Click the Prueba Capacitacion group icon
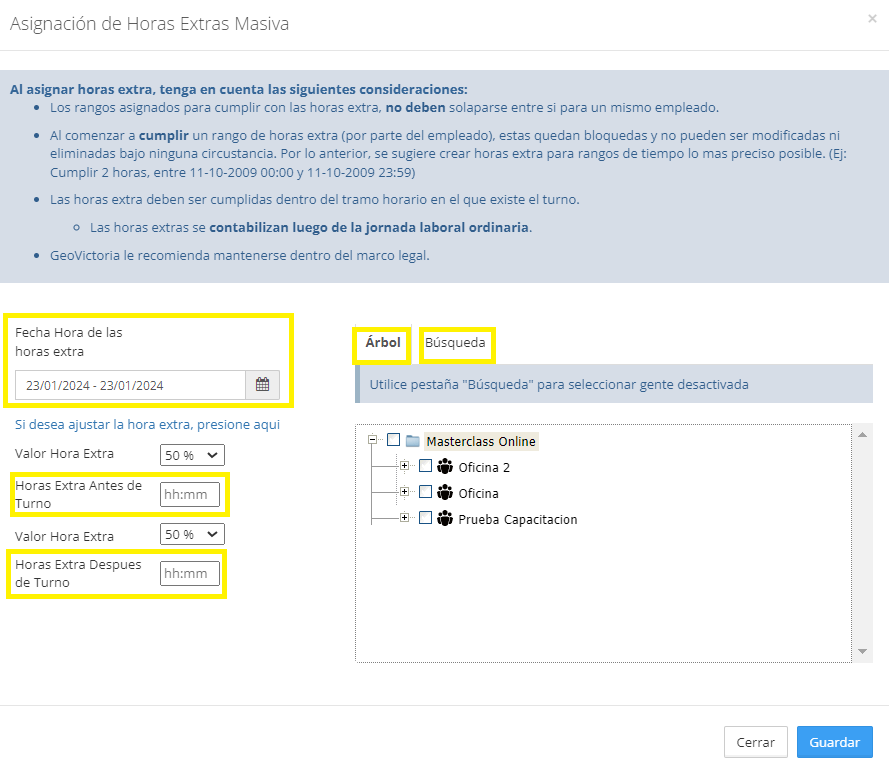Viewport: 890px width, 778px height. [x=445, y=518]
